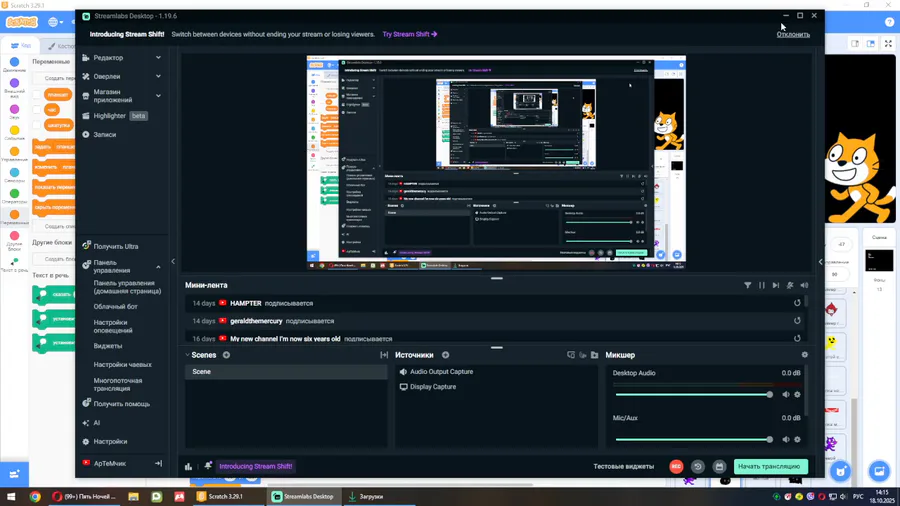
Task: Toggle the replay buffer button
Action: (698, 466)
